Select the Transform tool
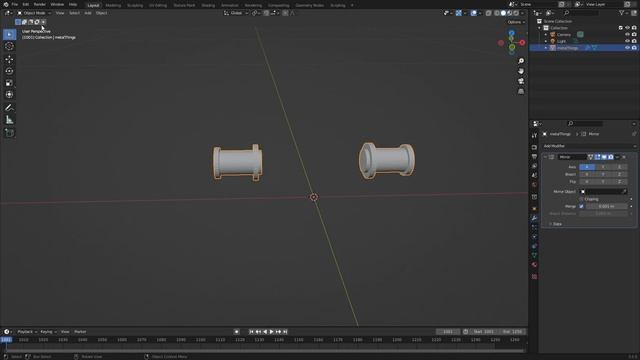This screenshot has height=360, width=640. pyautogui.click(x=9, y=95)
